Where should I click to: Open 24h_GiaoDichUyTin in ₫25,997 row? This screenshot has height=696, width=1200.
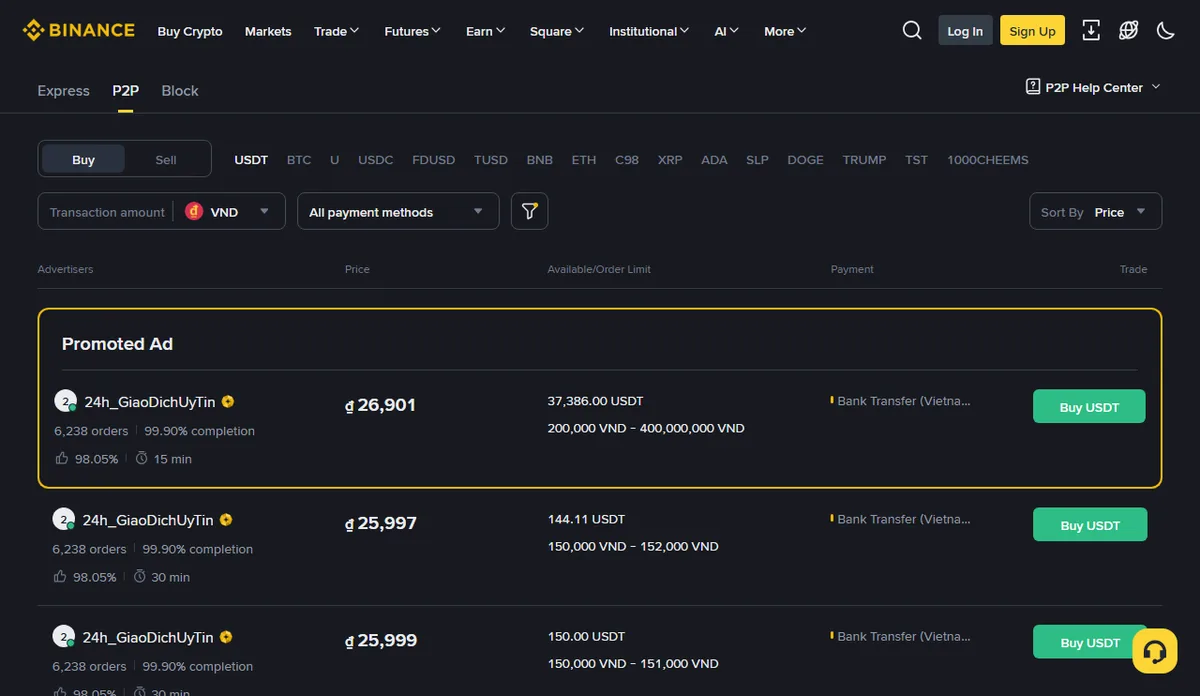coord(148,520)
